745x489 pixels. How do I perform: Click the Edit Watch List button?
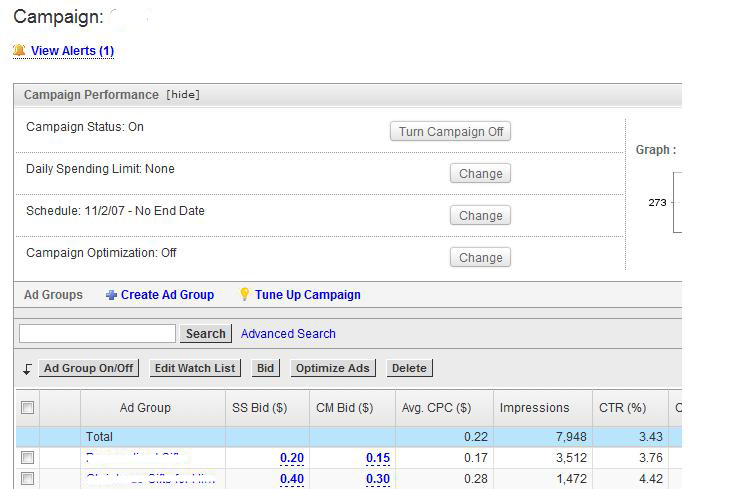tap(195, 368)
